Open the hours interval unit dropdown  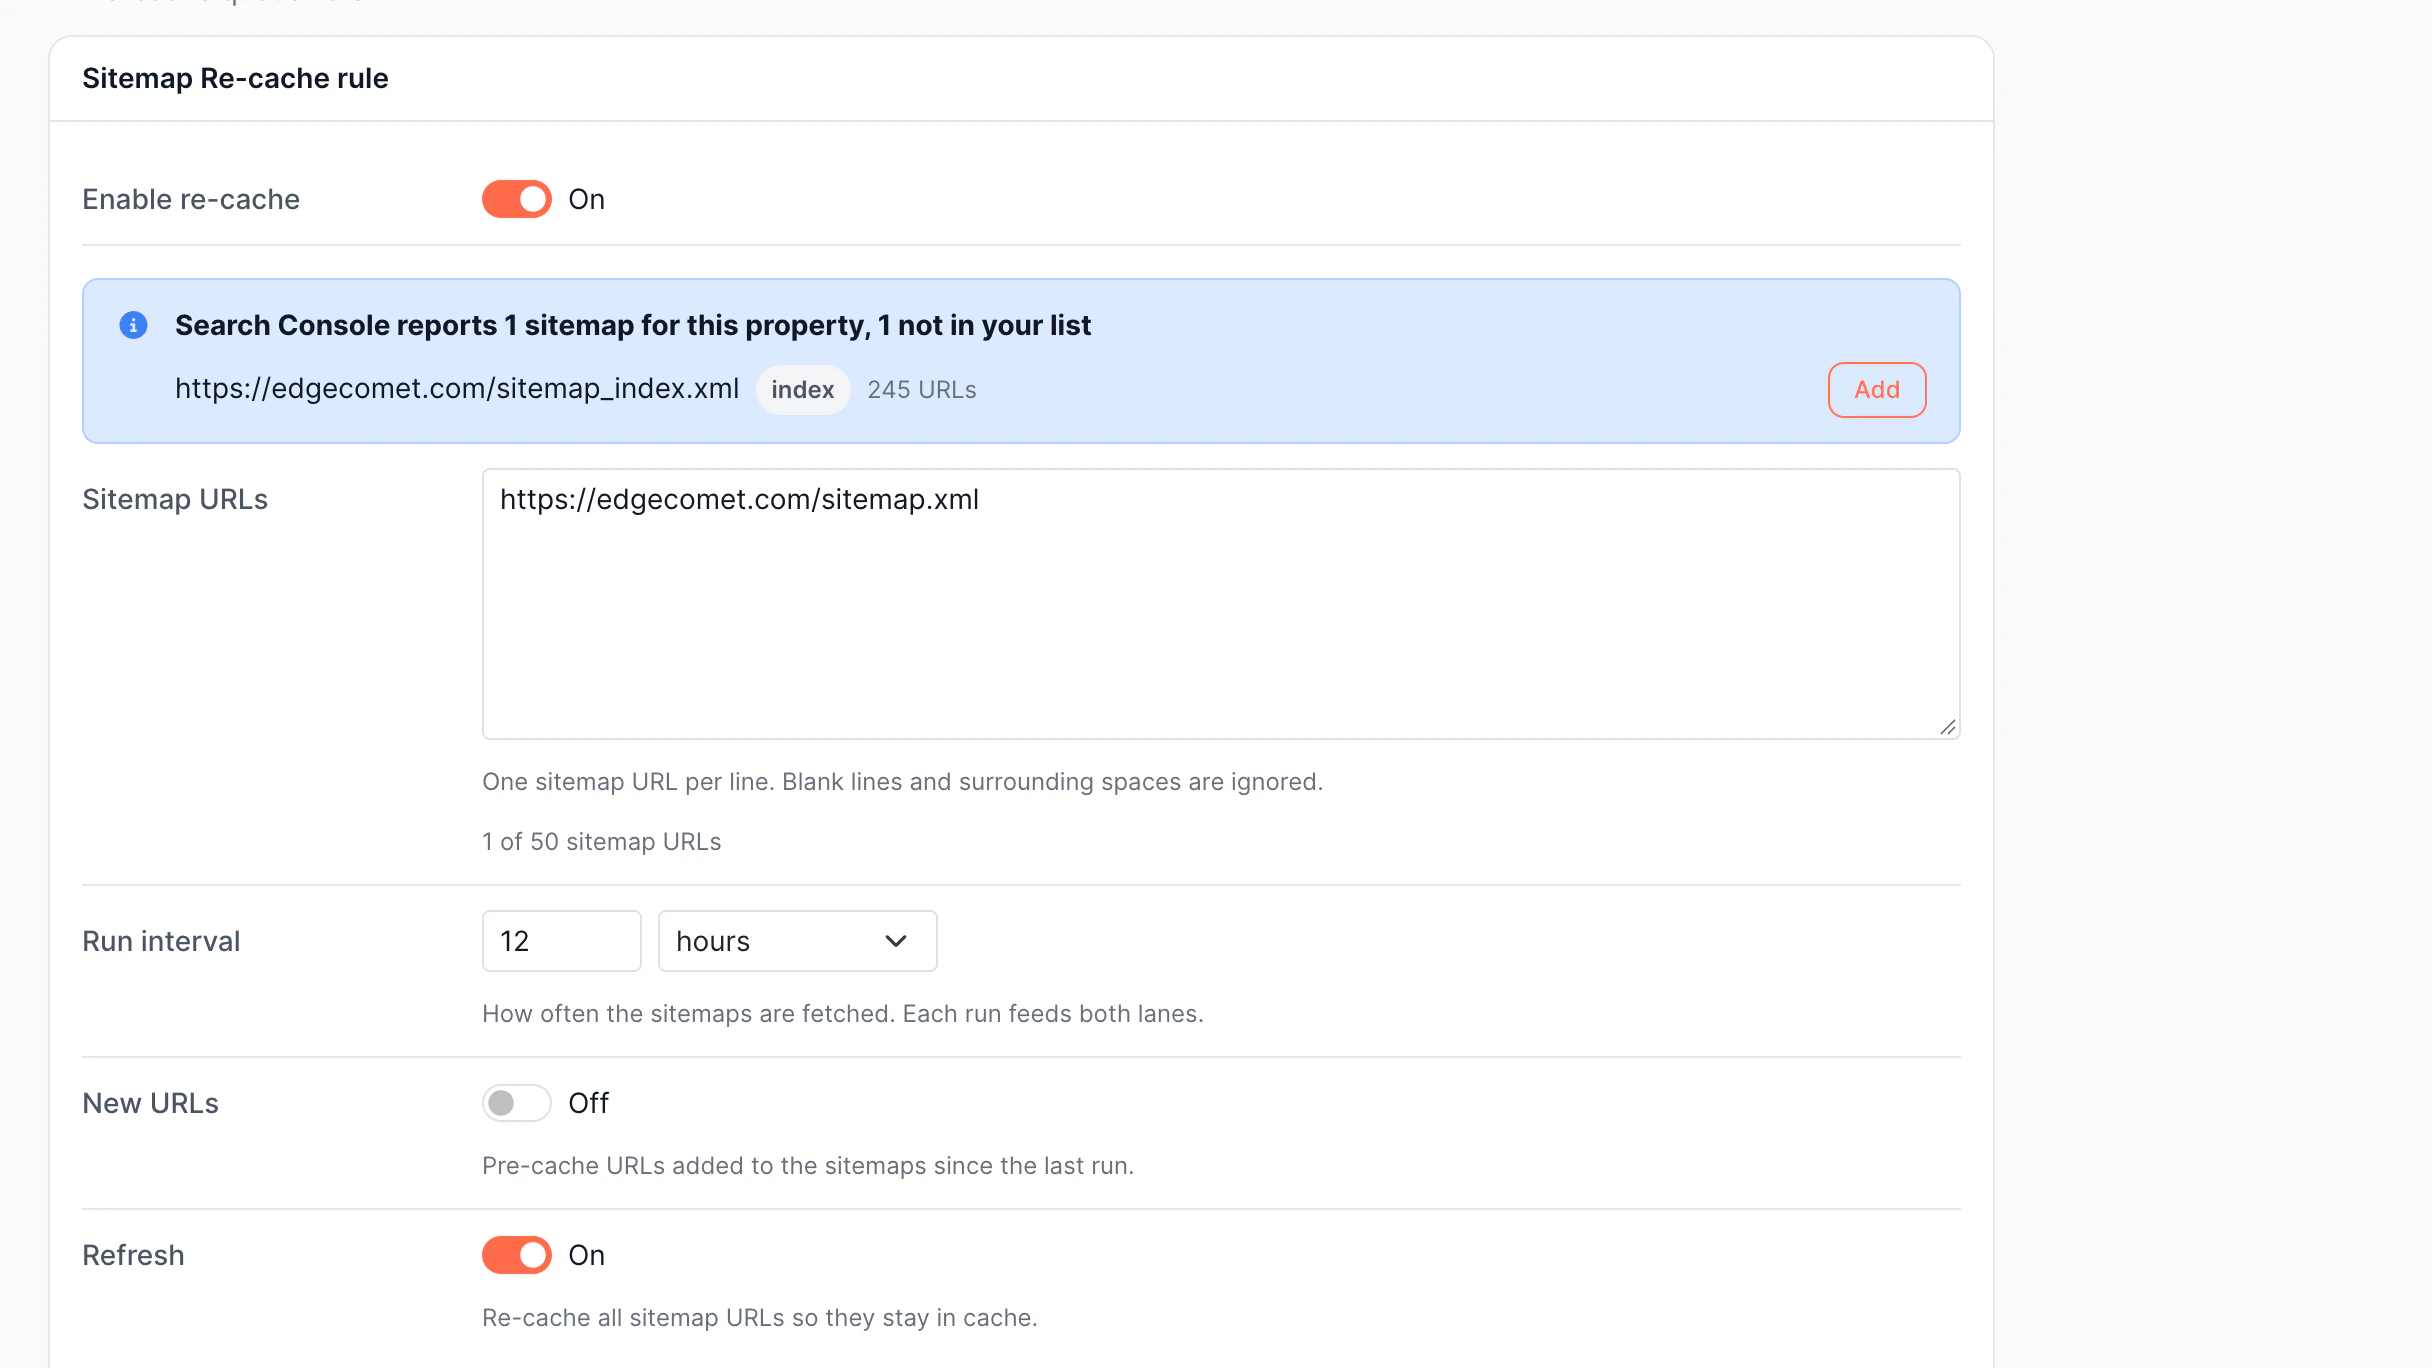(x=797, y=941)
